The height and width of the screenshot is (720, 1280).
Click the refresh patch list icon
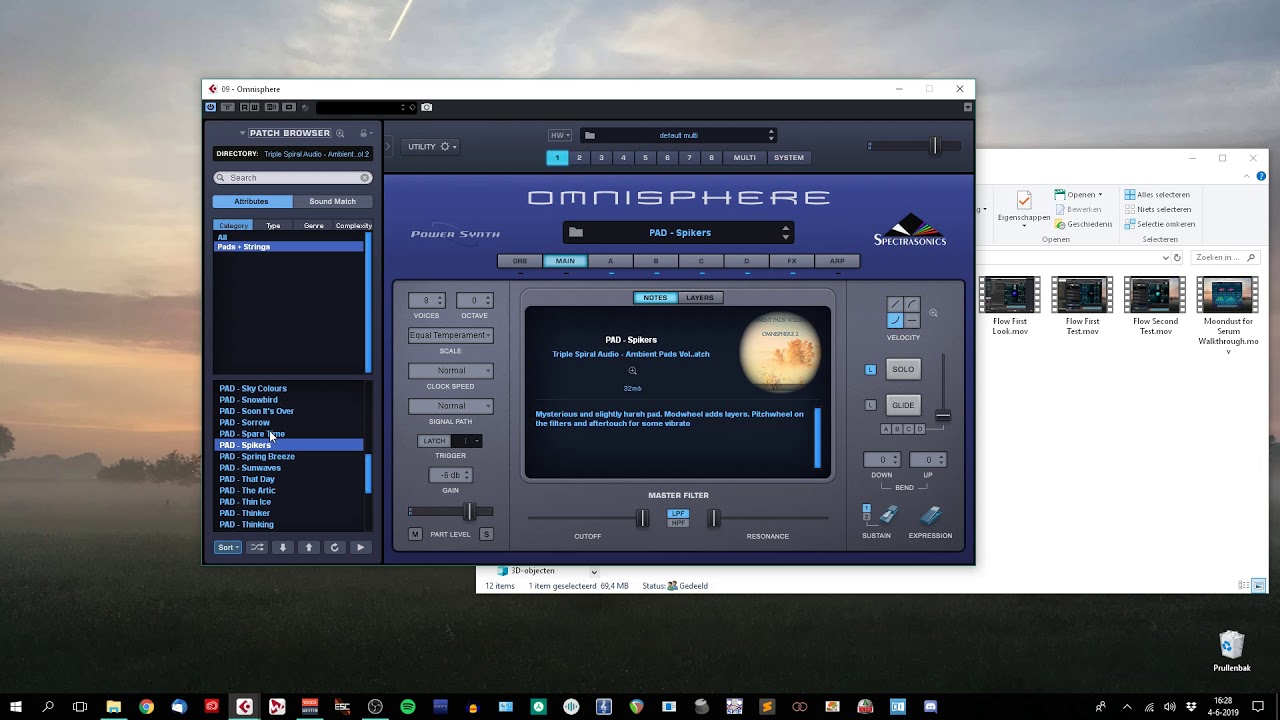(335, 547)
